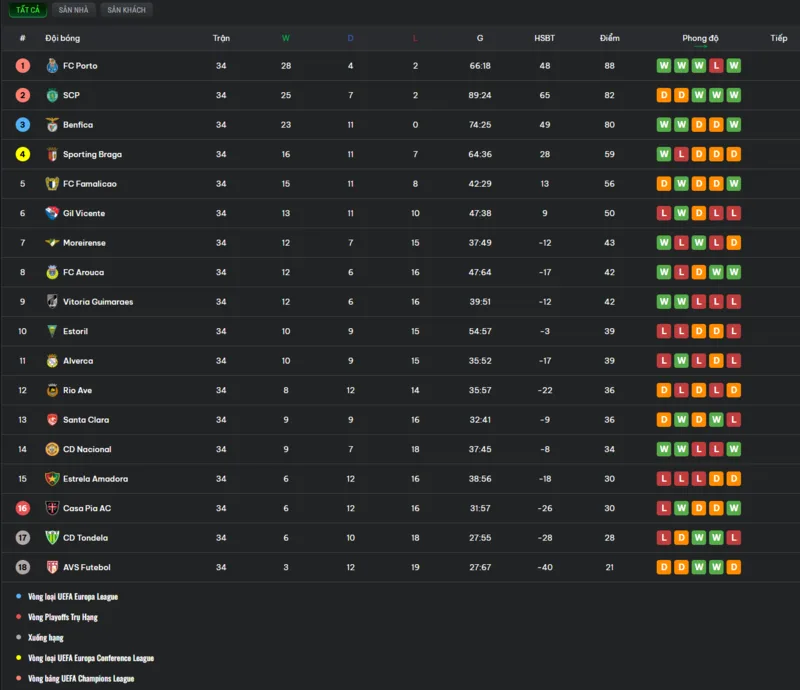This screenshot has height=690, width=800.
Task: Click the Vòng loại UEFA Europa League legend
Action: pyautogui.click(x=73, y=597)
